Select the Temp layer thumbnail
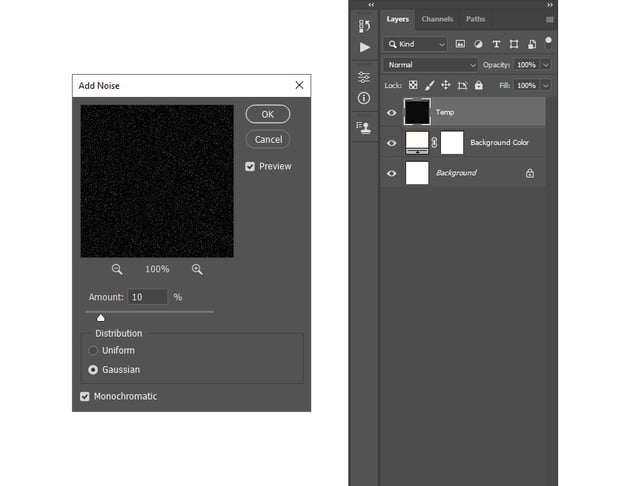The height and width of the screenshot is (486, 630). 417,112
